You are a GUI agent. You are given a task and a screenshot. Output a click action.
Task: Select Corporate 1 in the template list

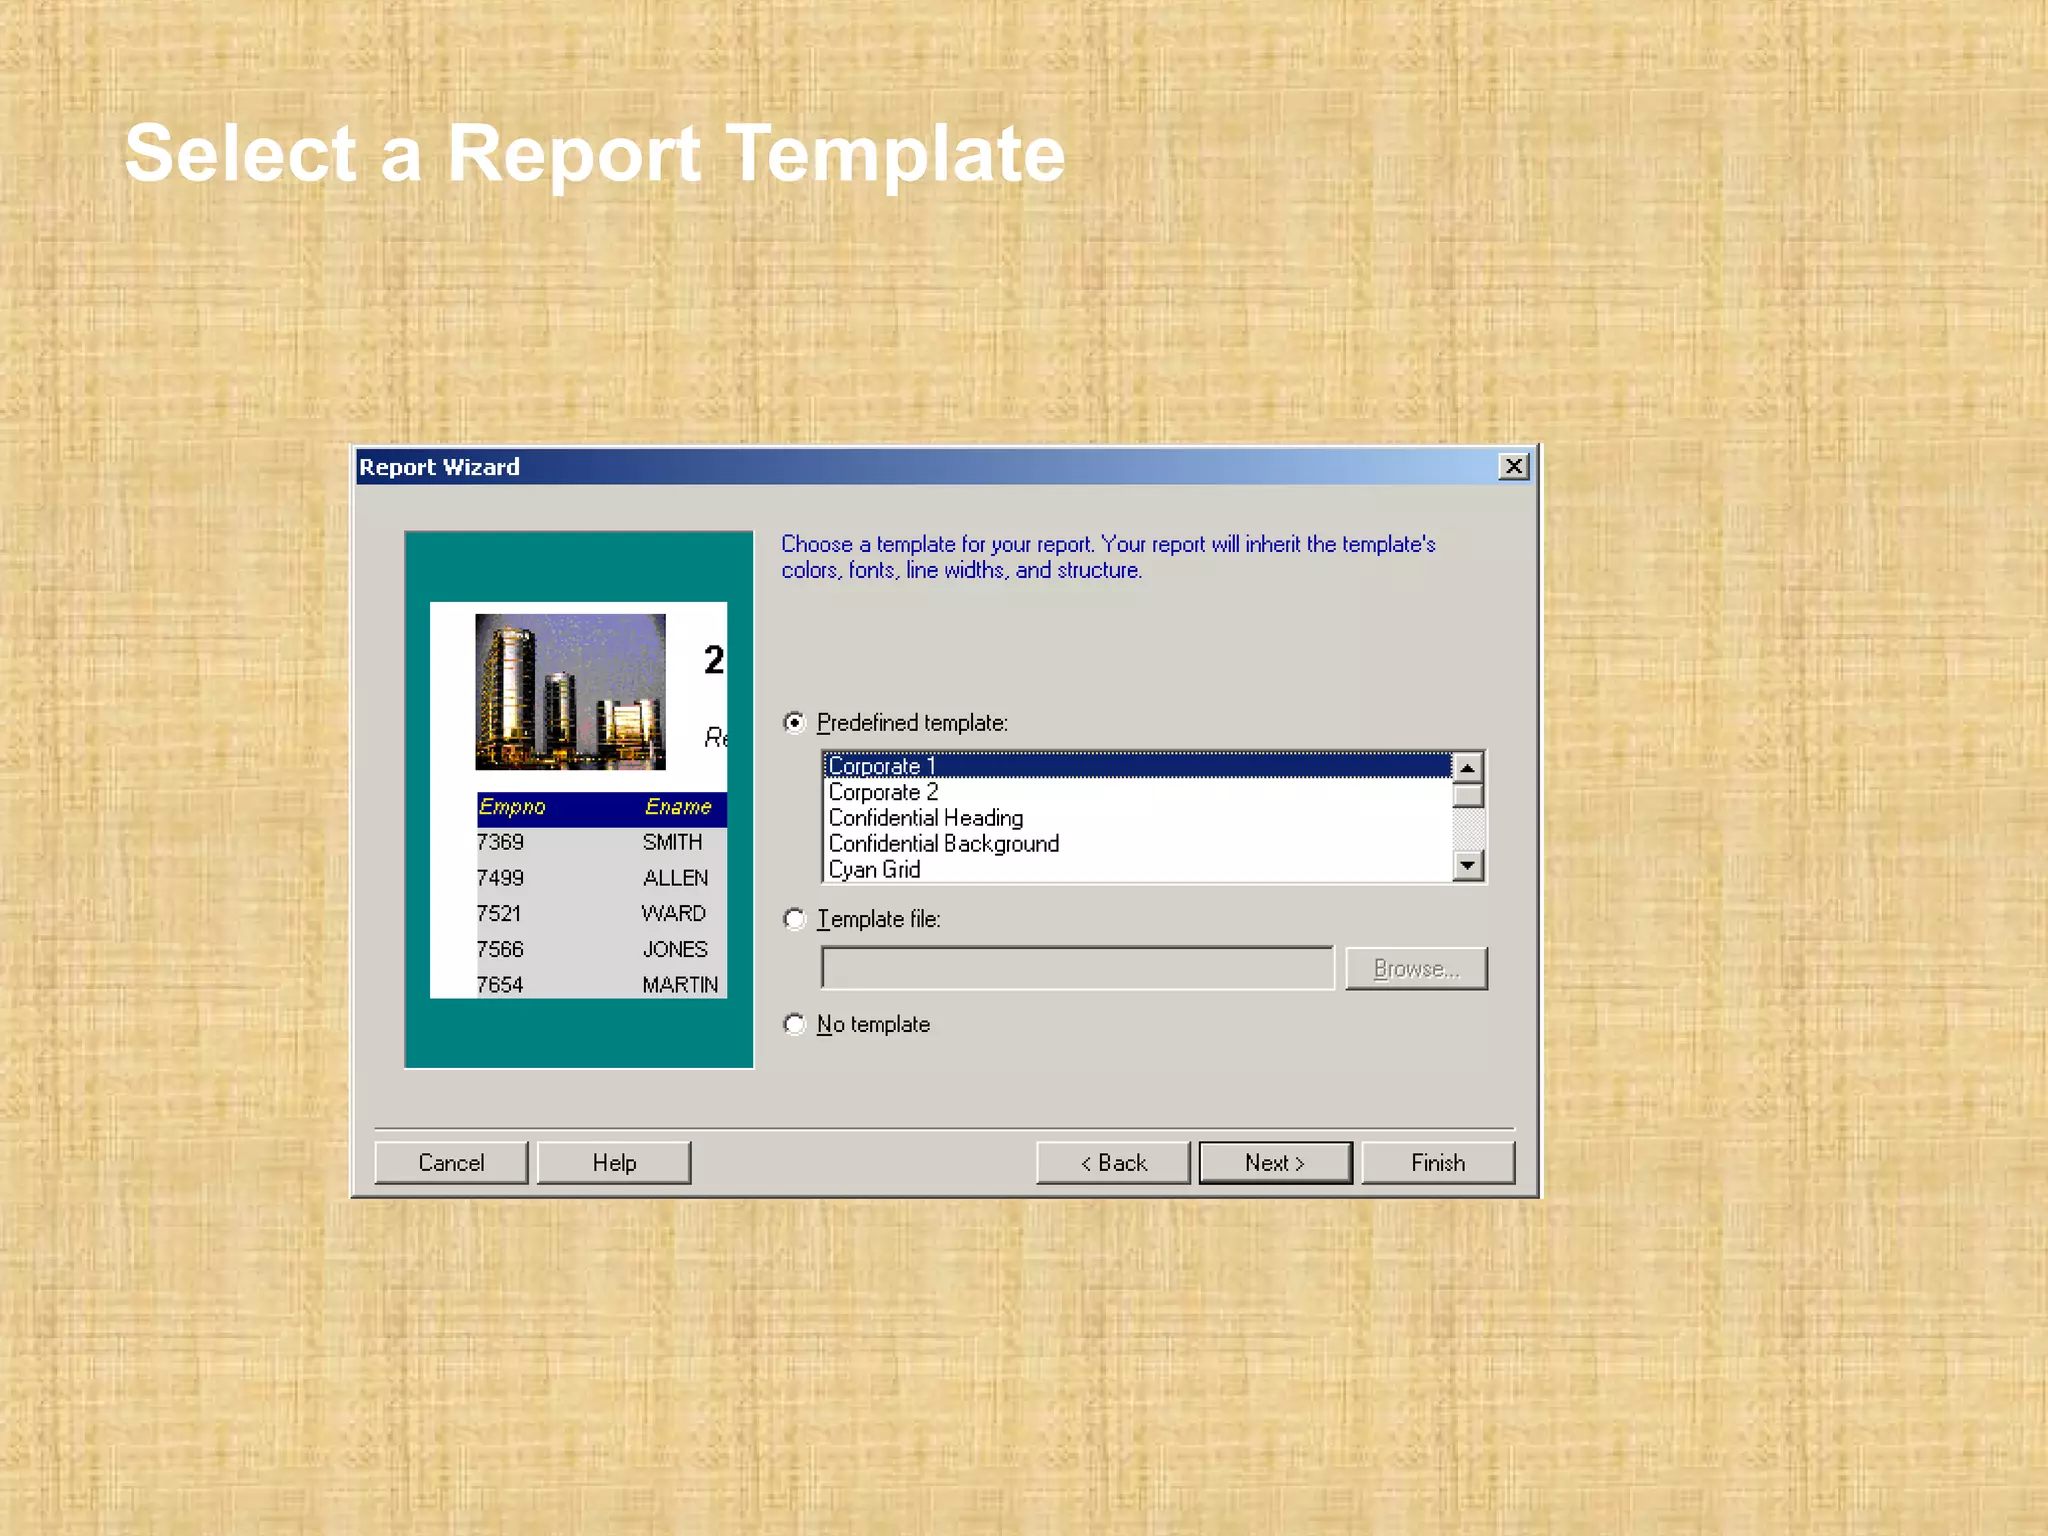[1138, 766]
